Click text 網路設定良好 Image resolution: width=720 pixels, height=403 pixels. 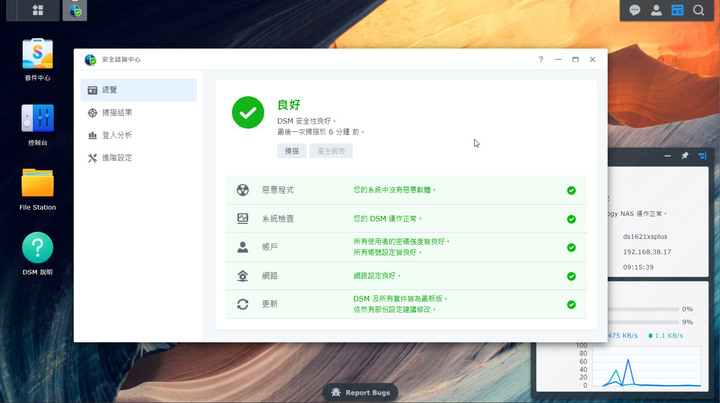[x=377, y=275]
